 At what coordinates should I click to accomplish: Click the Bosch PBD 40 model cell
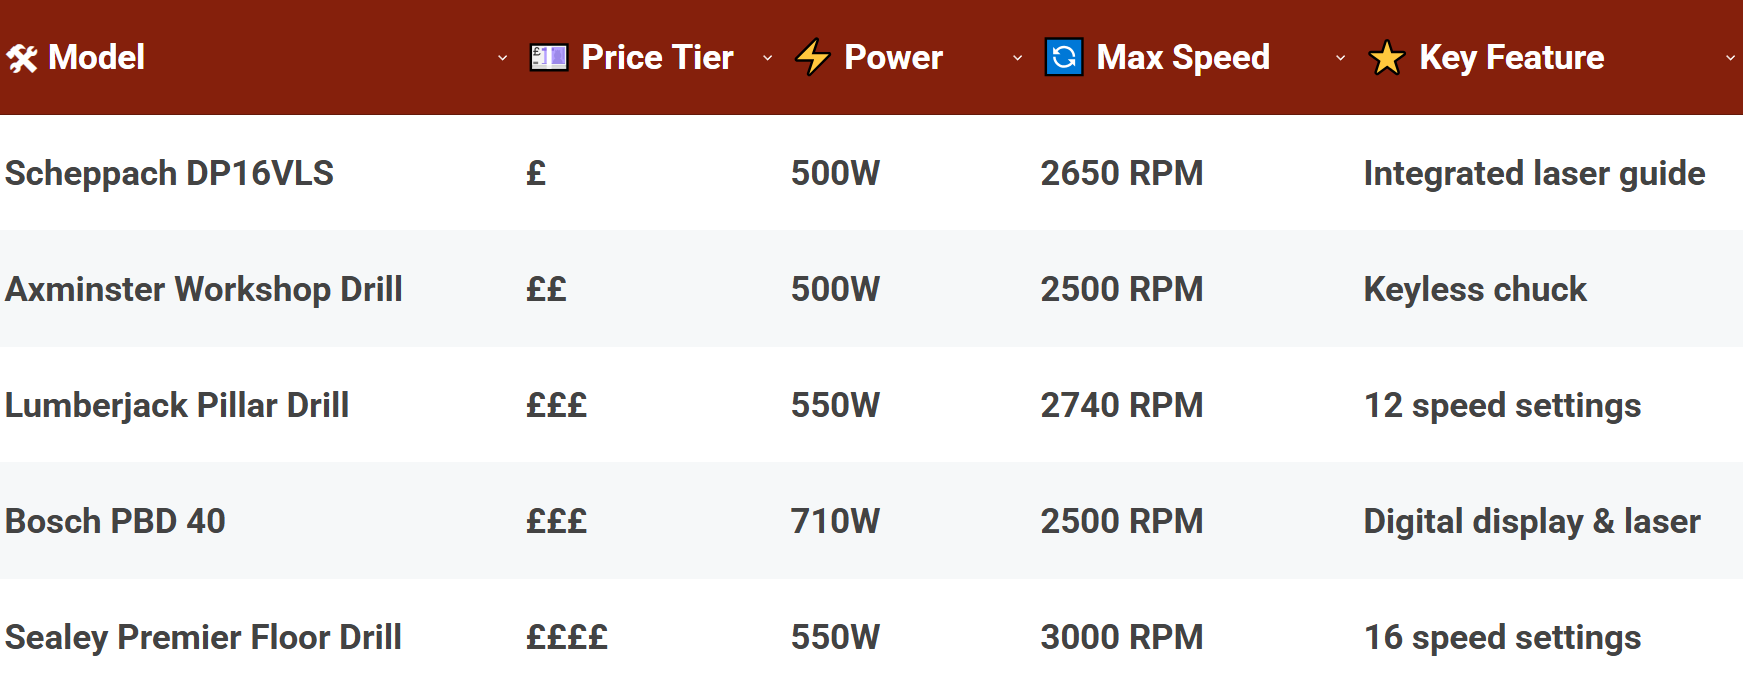[x=115, y=522]
